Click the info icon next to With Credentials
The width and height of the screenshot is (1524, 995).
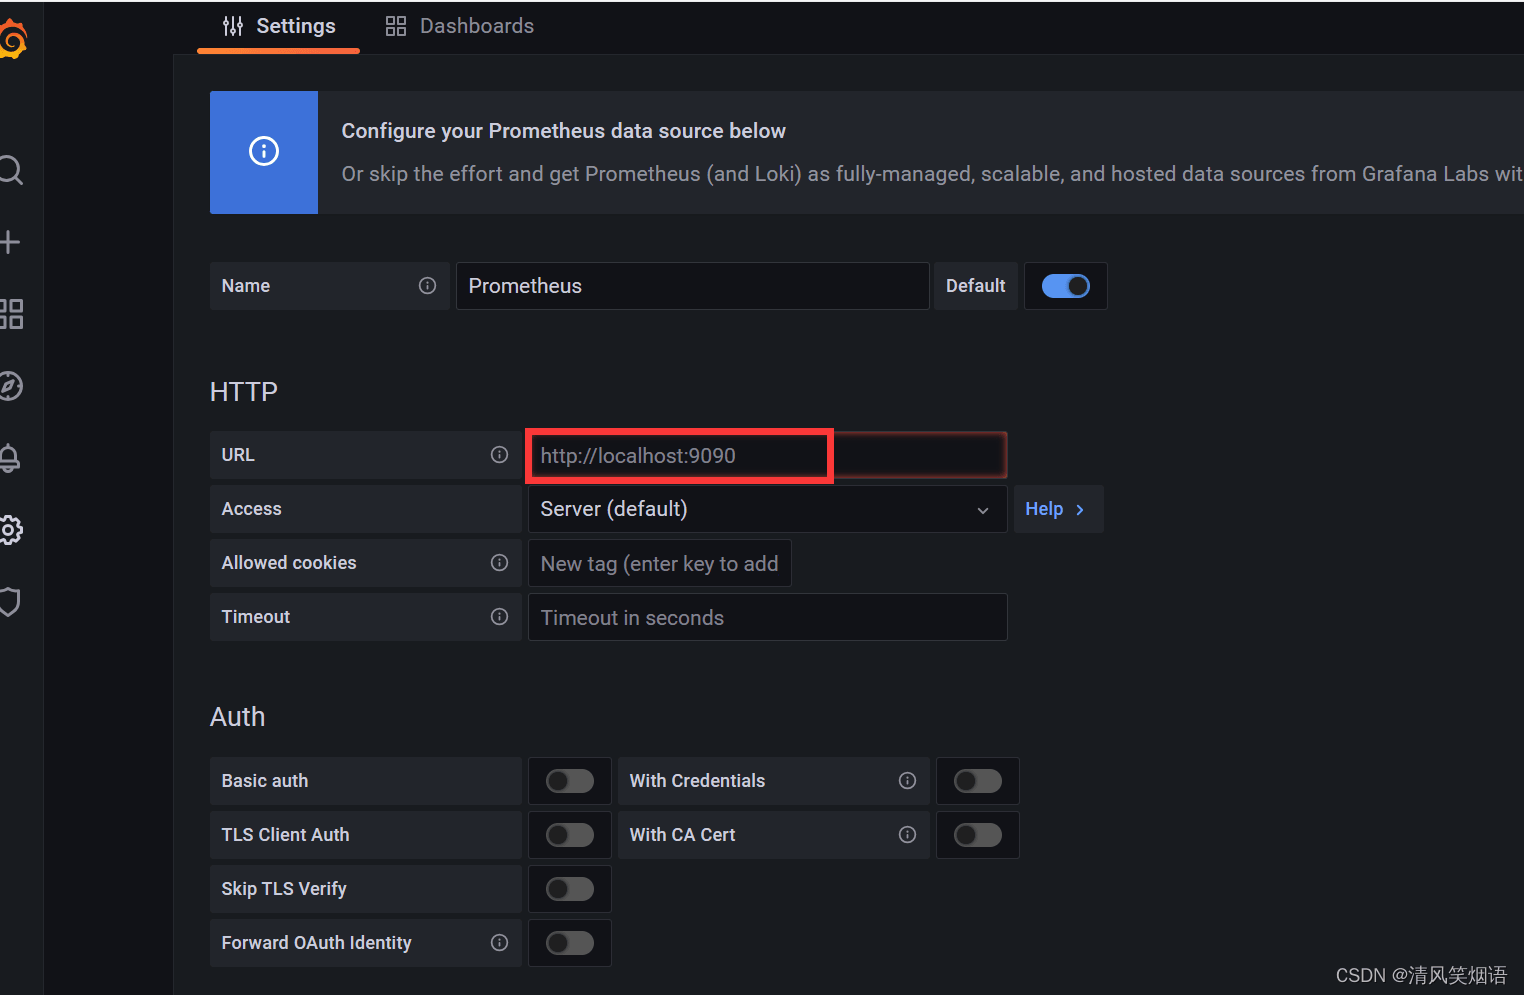[x=907, y=781]
